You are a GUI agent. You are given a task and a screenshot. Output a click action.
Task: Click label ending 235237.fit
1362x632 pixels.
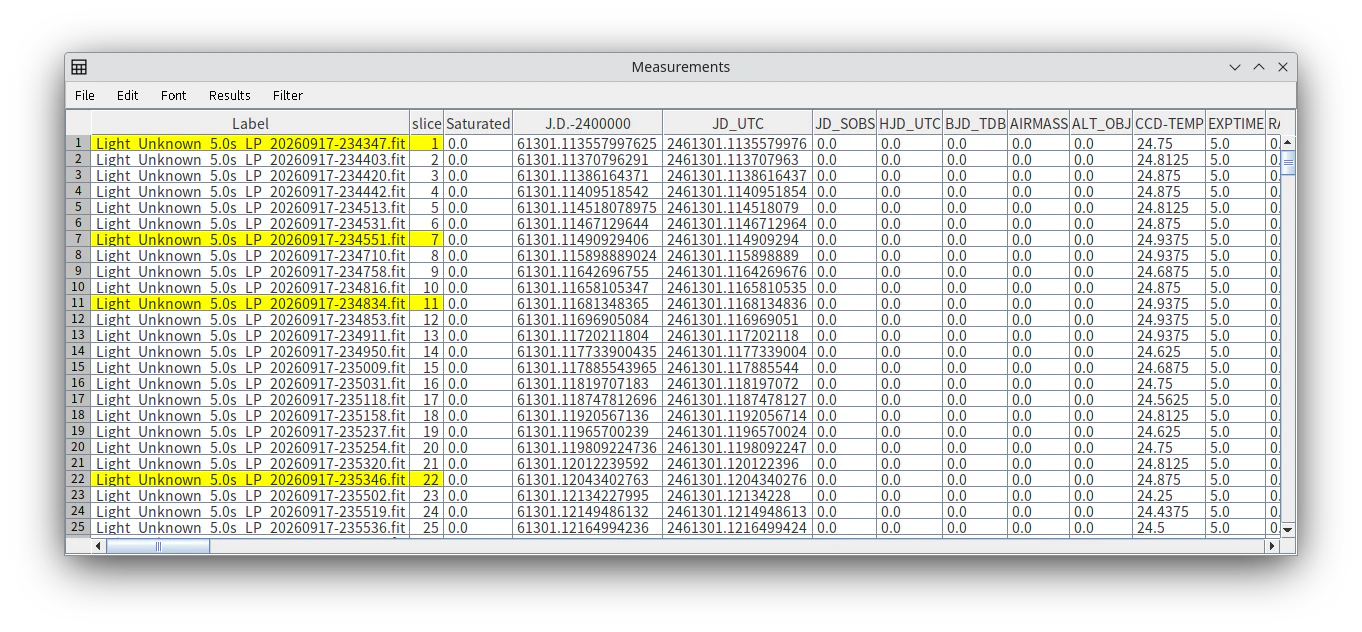250,431
